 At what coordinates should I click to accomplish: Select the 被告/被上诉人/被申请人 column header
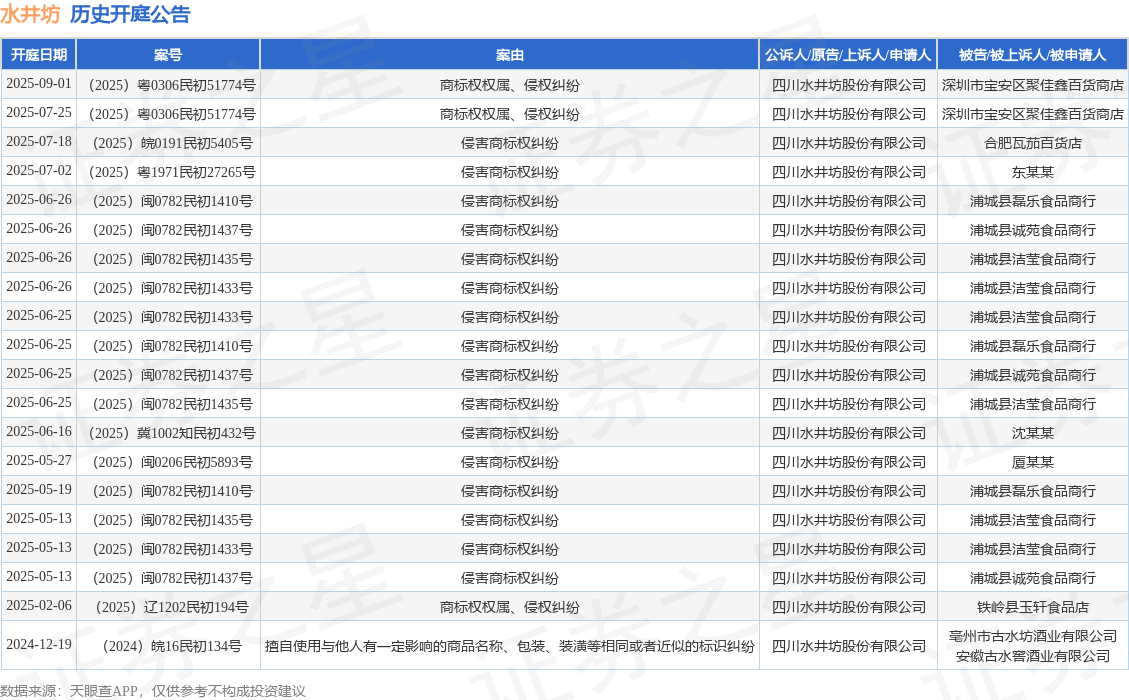[1033, 55]
